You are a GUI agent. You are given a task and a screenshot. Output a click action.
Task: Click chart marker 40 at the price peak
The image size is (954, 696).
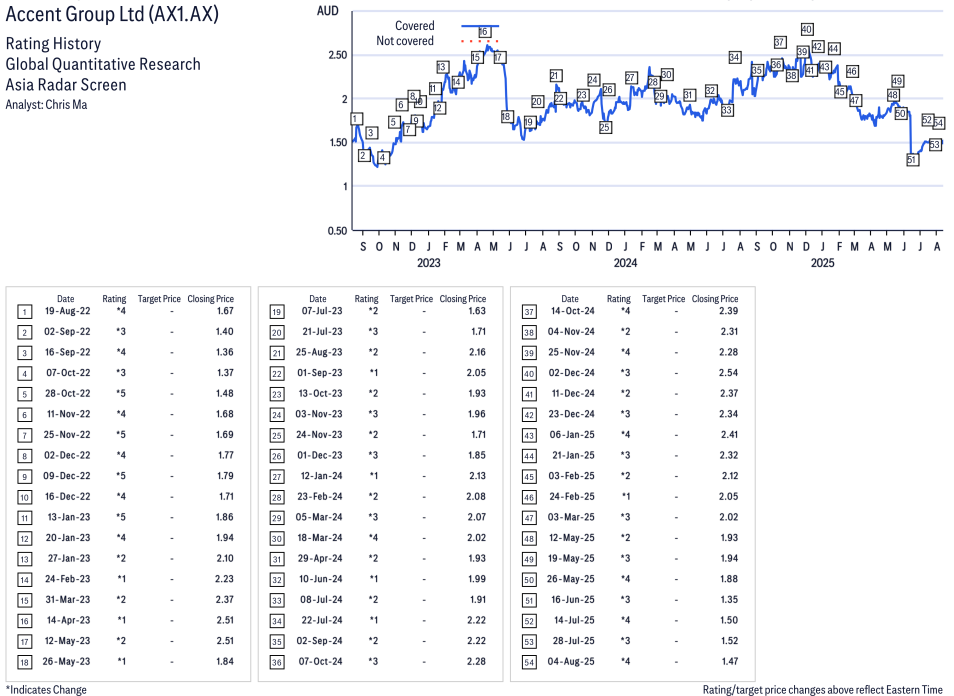[x=807, y=29]
